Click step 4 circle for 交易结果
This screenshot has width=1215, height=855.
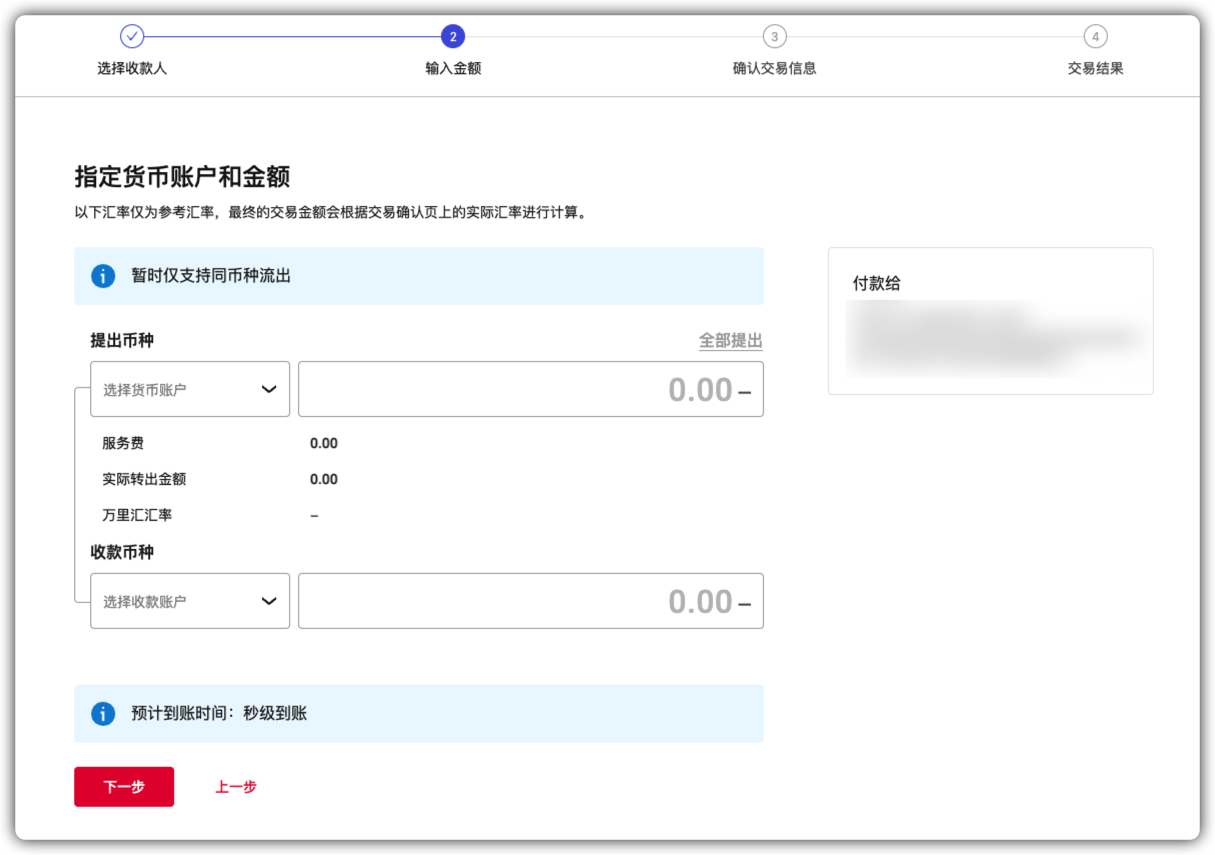click(1094, 35)
